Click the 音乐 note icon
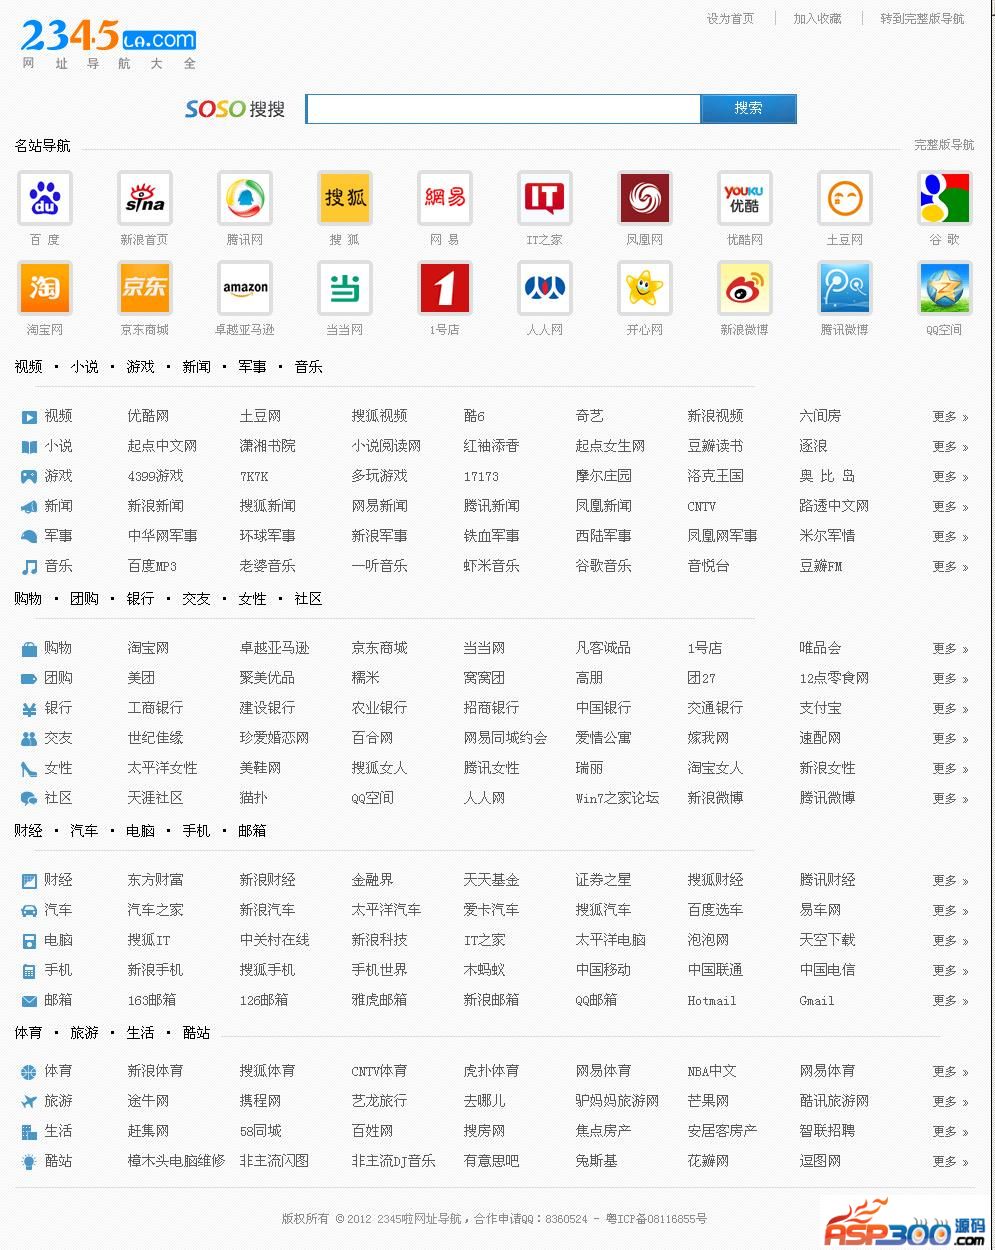995x1250 pixels. click(x=29, y=567)
